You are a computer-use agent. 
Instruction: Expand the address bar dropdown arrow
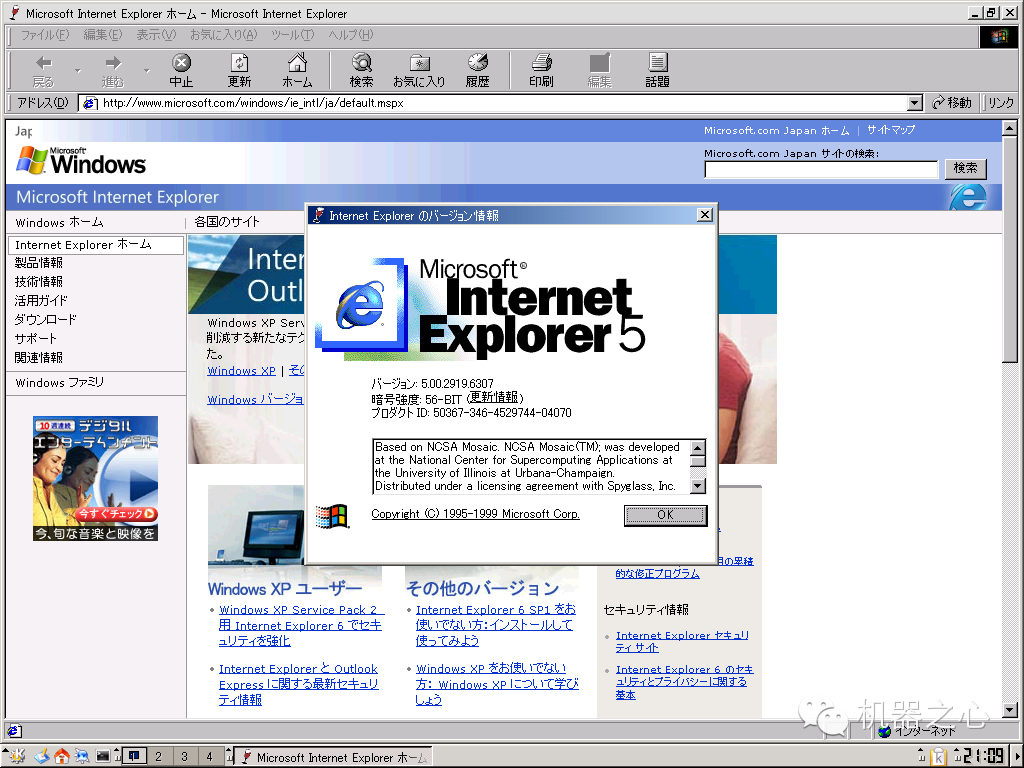[x=915, y=103]
